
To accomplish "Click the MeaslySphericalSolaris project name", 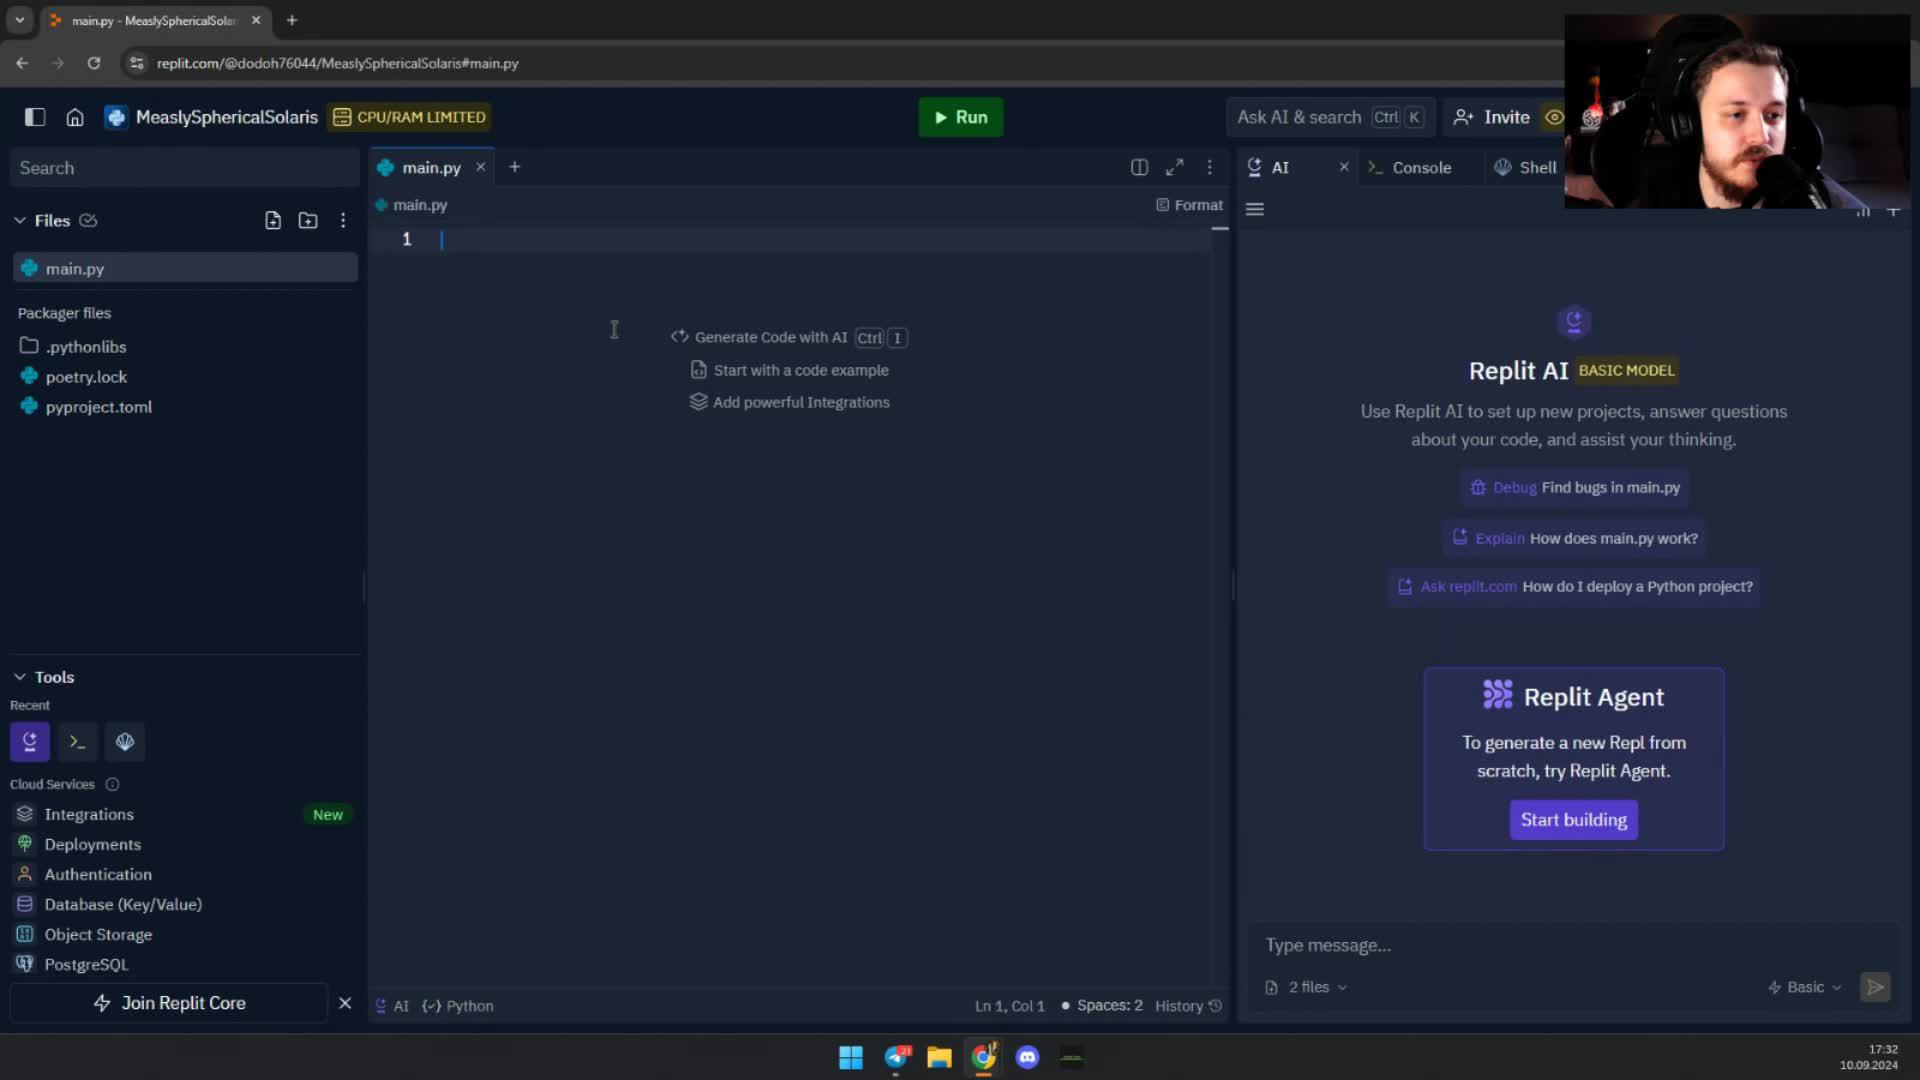I will tap(226, 117).
